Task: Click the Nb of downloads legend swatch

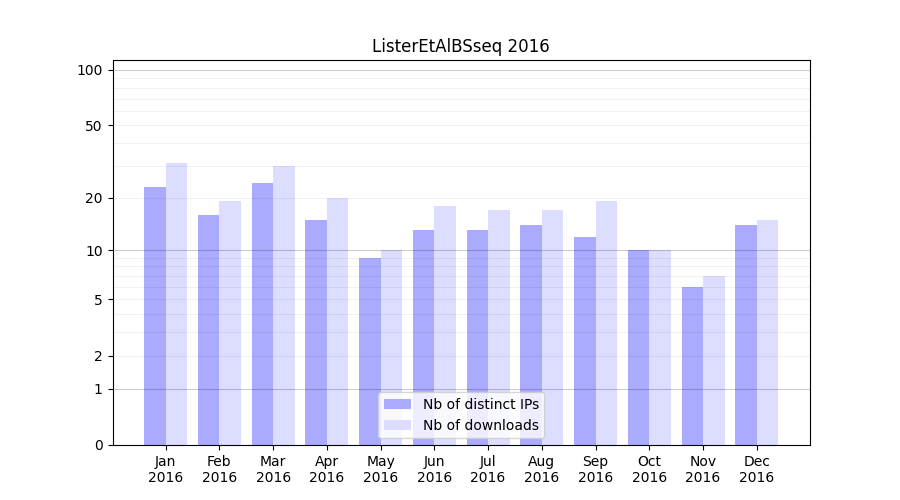Action: [397, 425]
